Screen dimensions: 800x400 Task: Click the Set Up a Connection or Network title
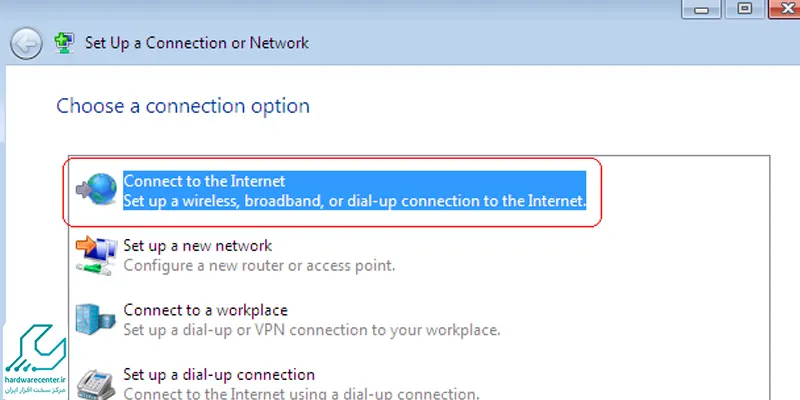(196, 43)
